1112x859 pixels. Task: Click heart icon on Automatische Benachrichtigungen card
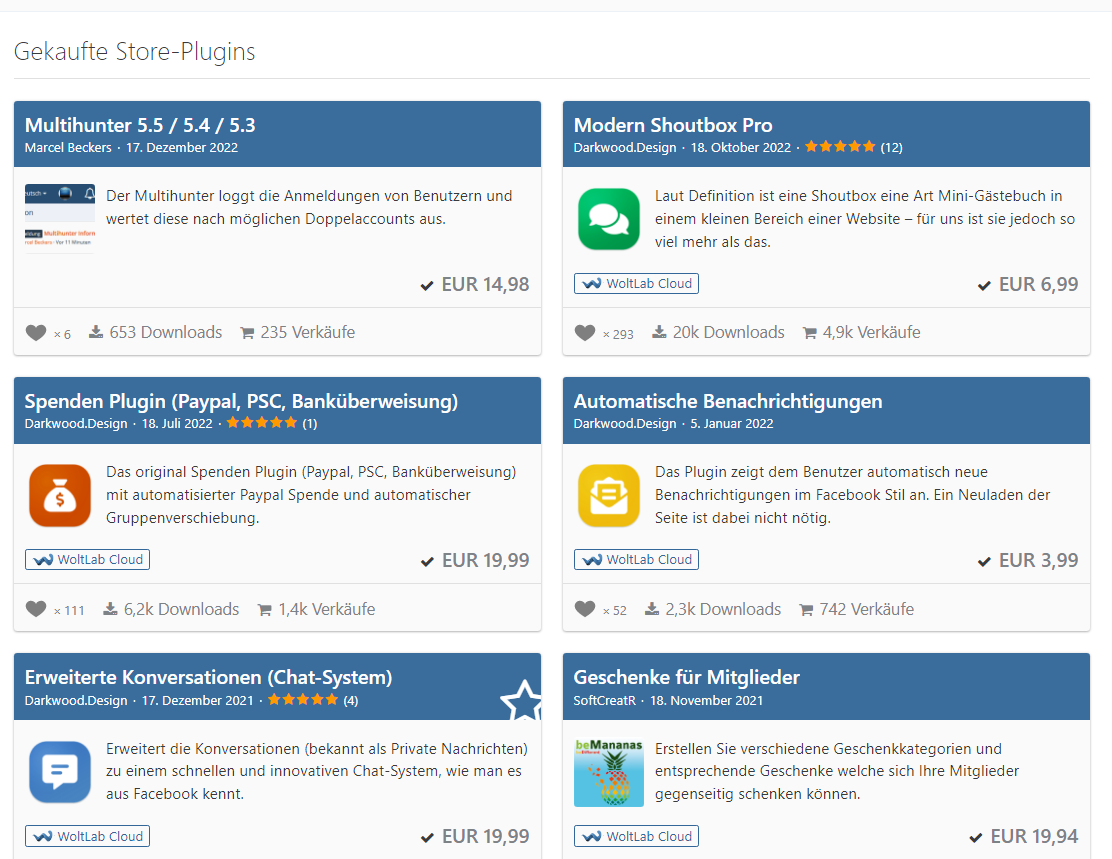tap(585, 609)
